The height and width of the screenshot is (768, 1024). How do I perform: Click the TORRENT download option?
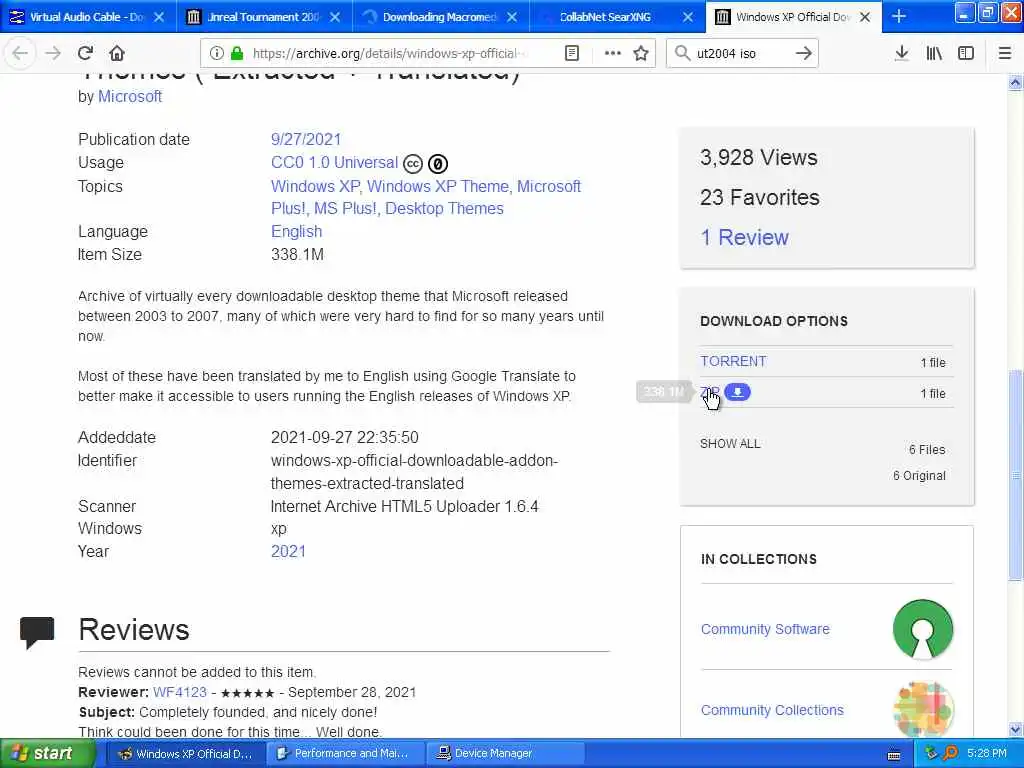(x=733, y=361)
